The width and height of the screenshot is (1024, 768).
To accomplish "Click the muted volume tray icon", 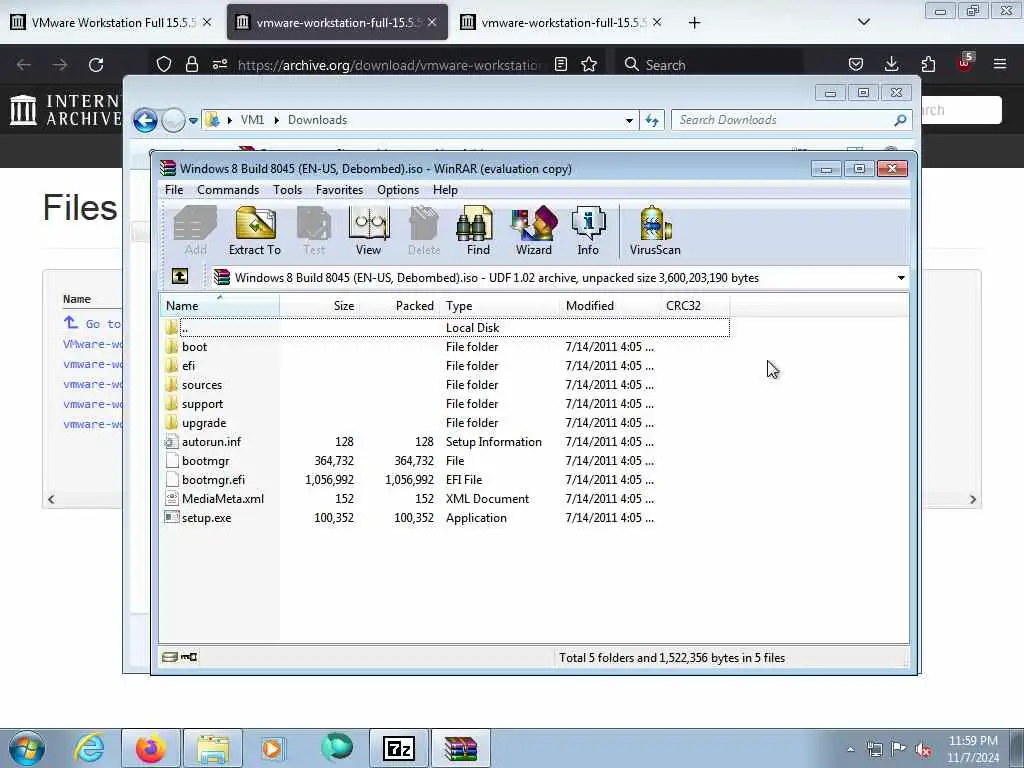I will (923, 749).
